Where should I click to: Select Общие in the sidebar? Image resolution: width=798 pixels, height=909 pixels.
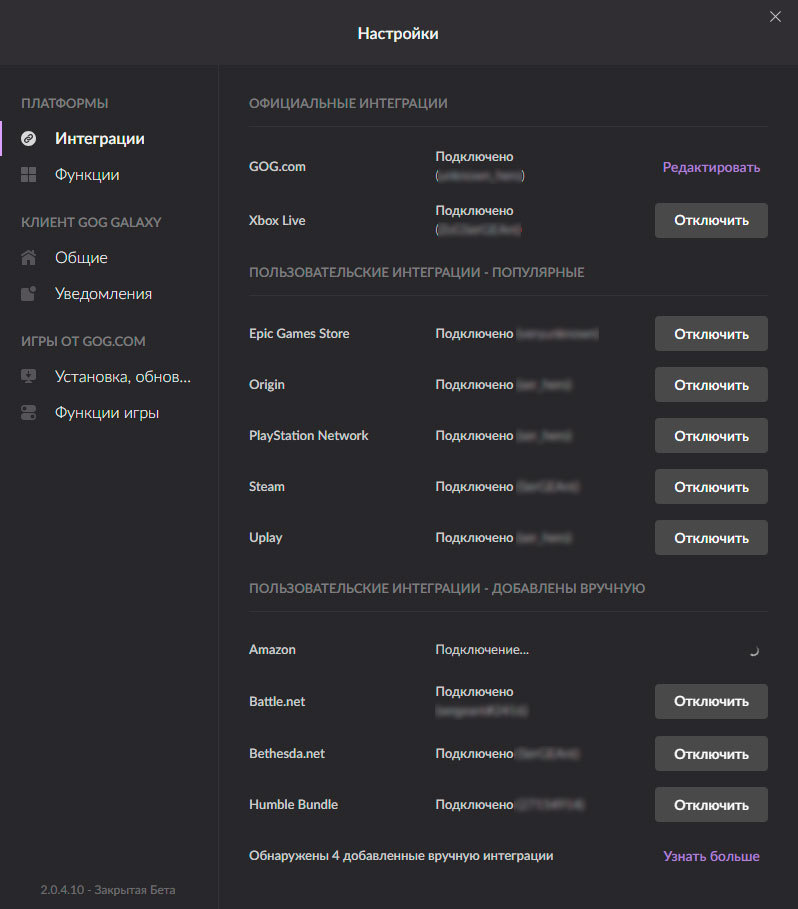coord(81,258)
